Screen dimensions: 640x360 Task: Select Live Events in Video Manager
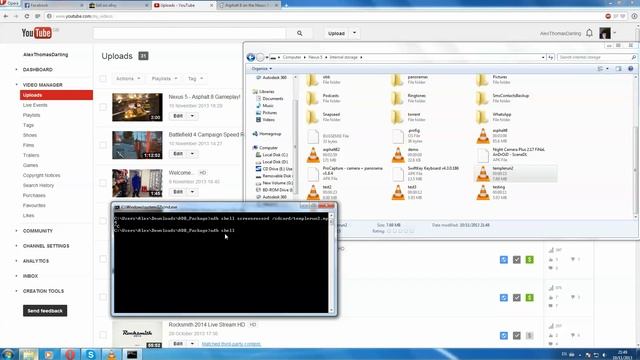point(35,105)
